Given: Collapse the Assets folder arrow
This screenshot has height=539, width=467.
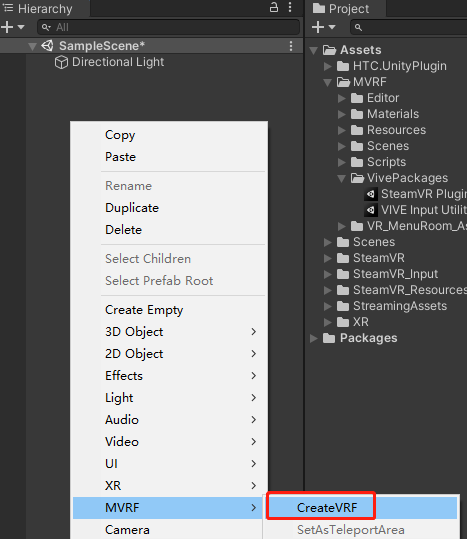Looking at the screenshot, I should pyautogui.click(x=313, y=51).
